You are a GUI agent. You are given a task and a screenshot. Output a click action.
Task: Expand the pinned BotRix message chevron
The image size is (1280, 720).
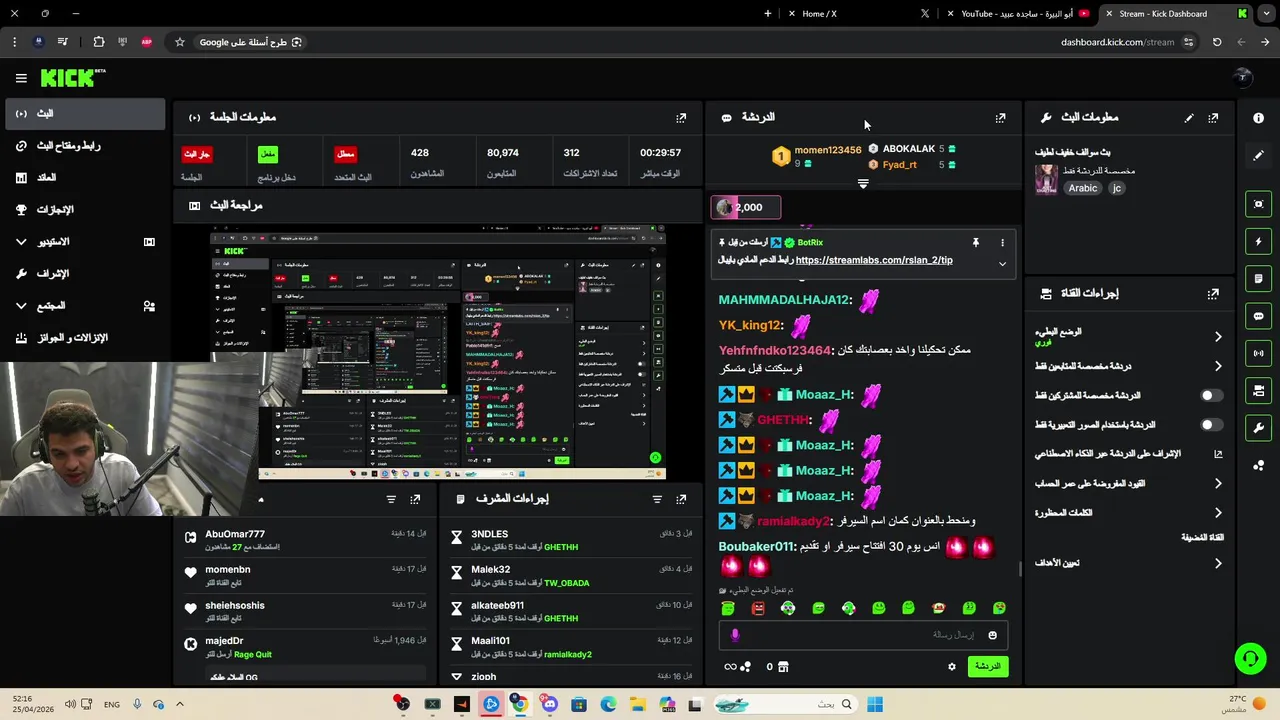1002,264
